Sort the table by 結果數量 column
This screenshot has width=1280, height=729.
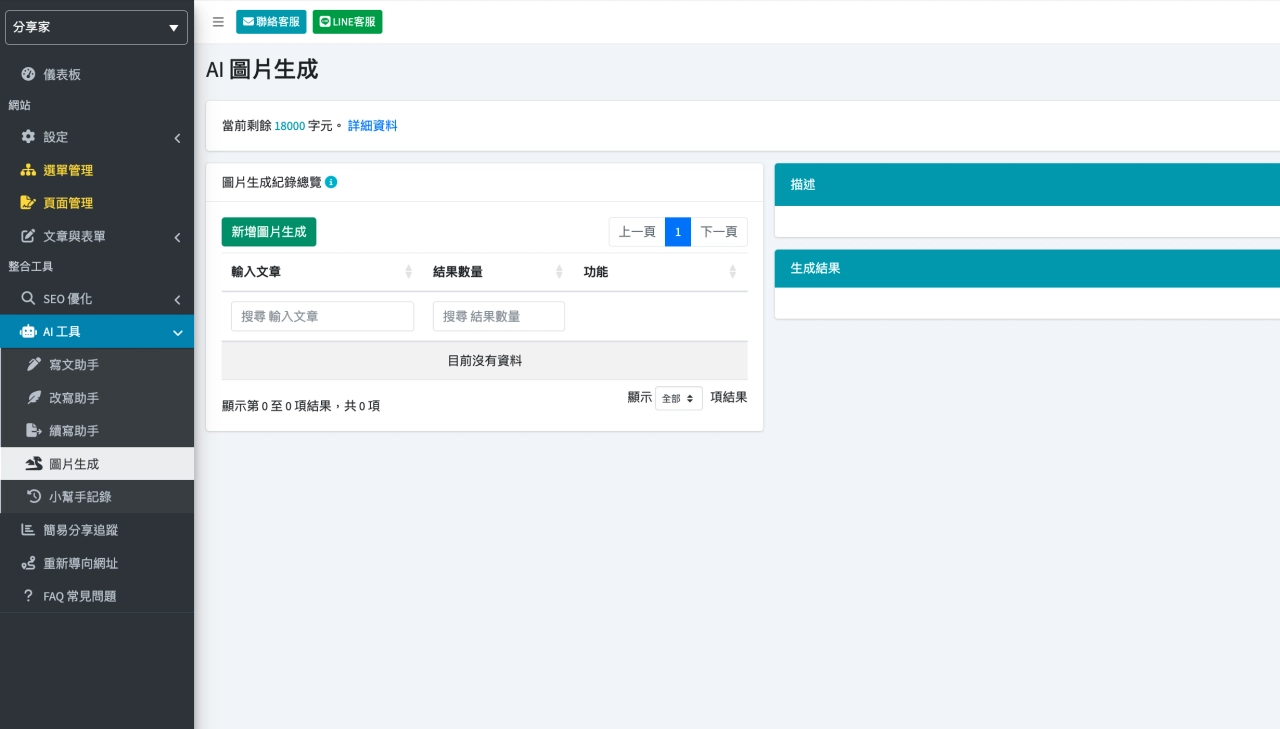click(497, 272)
